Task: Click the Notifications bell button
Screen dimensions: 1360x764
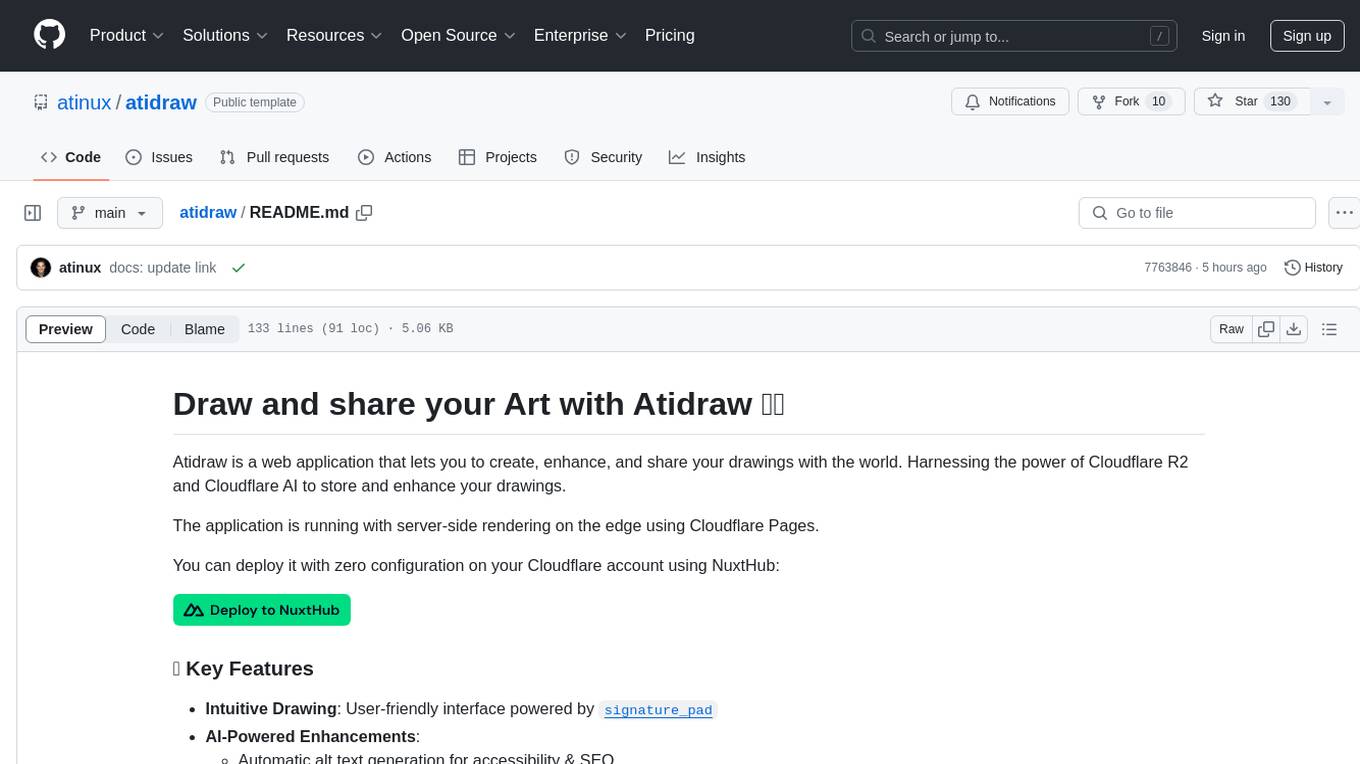Action: [1010, 102]
